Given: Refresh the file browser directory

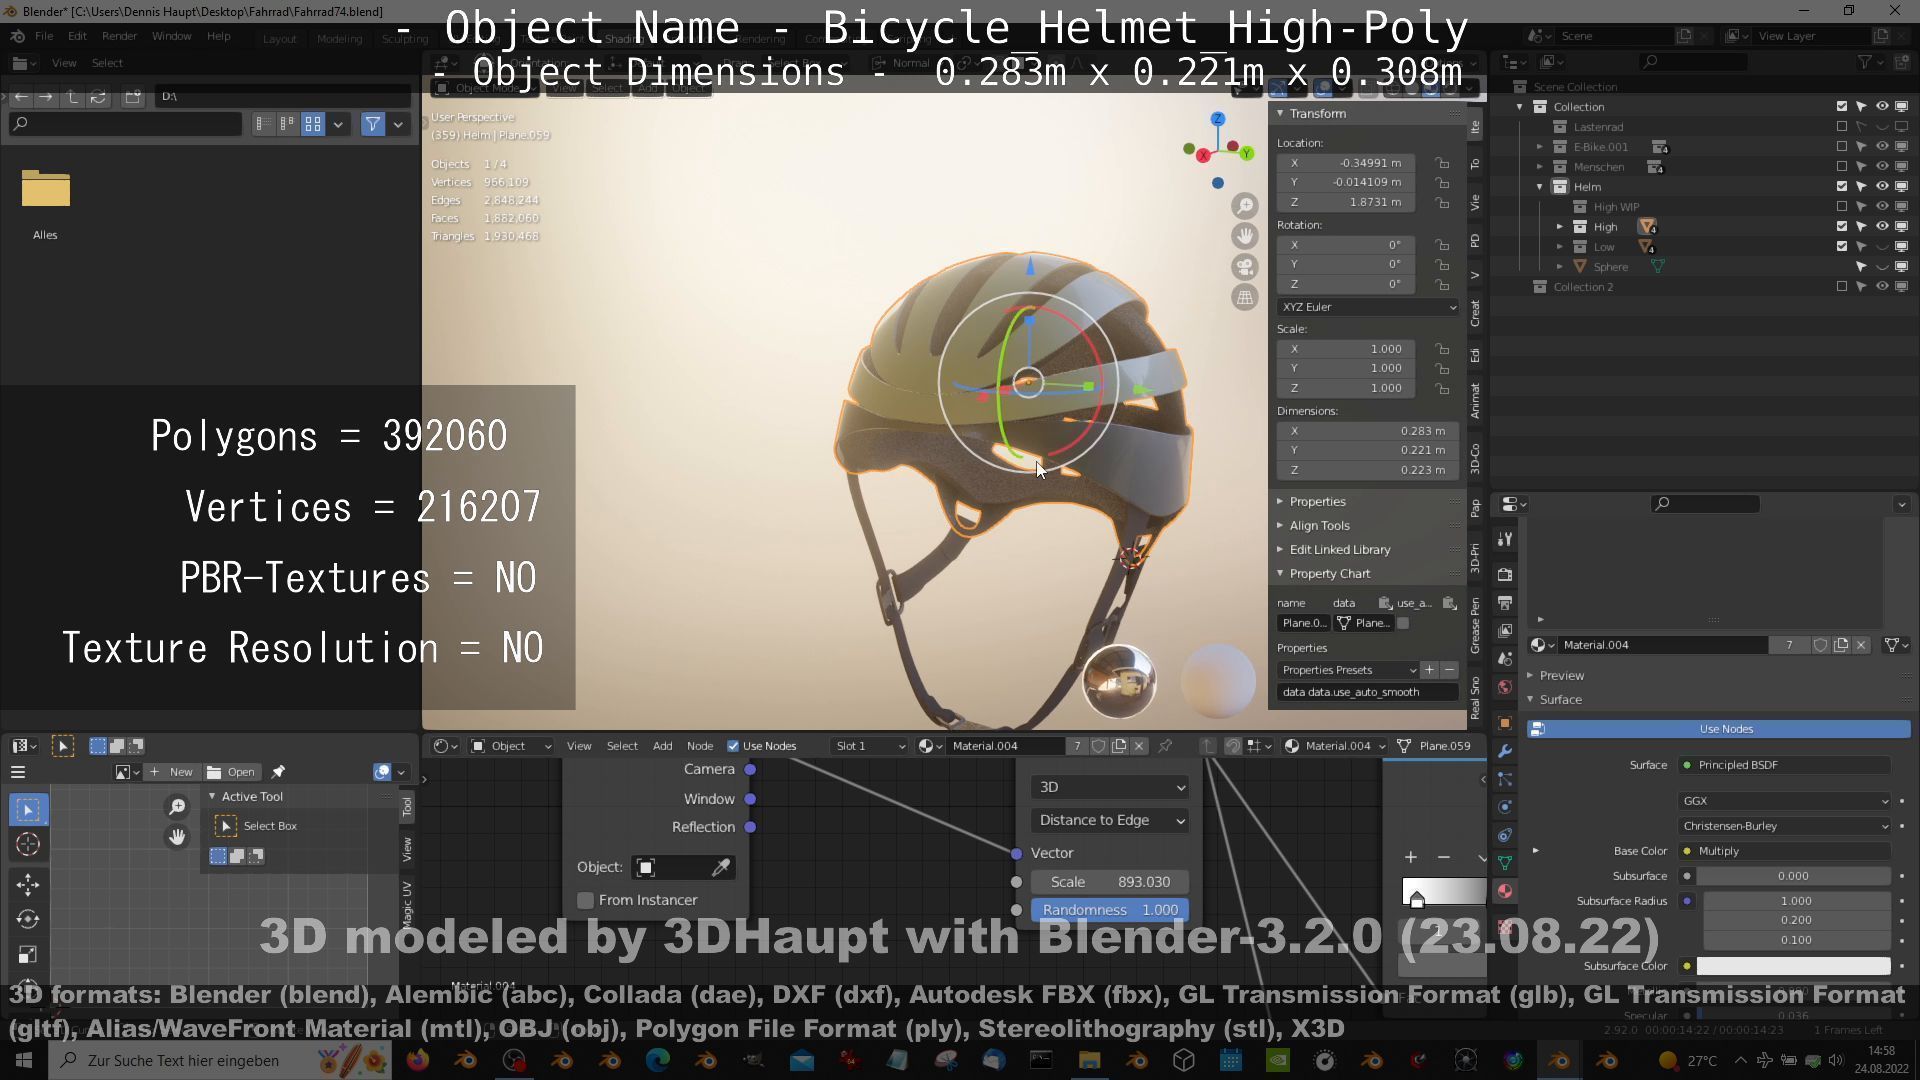Looking at the screenshot, I should (x=98, y=96).
